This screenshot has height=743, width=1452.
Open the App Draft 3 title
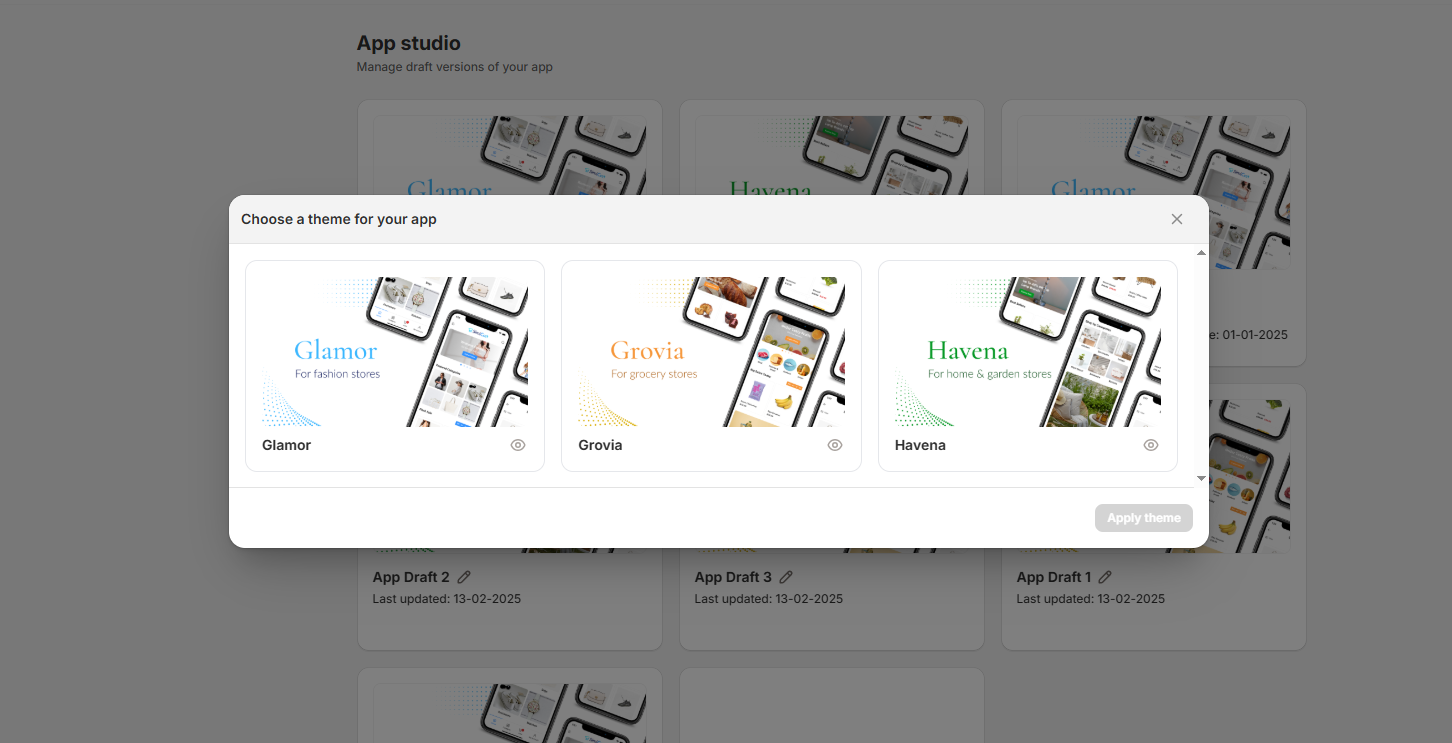pos(733,577)
